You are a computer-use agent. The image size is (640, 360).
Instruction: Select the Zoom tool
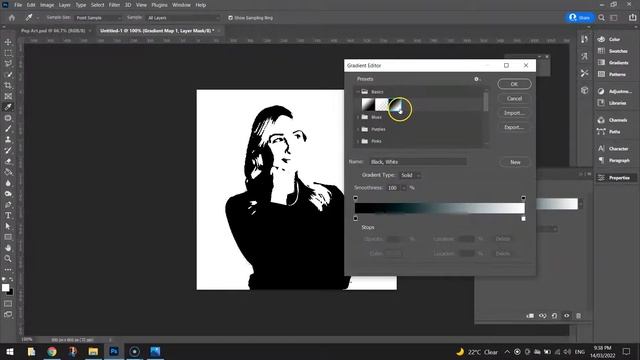click(8, 258)
